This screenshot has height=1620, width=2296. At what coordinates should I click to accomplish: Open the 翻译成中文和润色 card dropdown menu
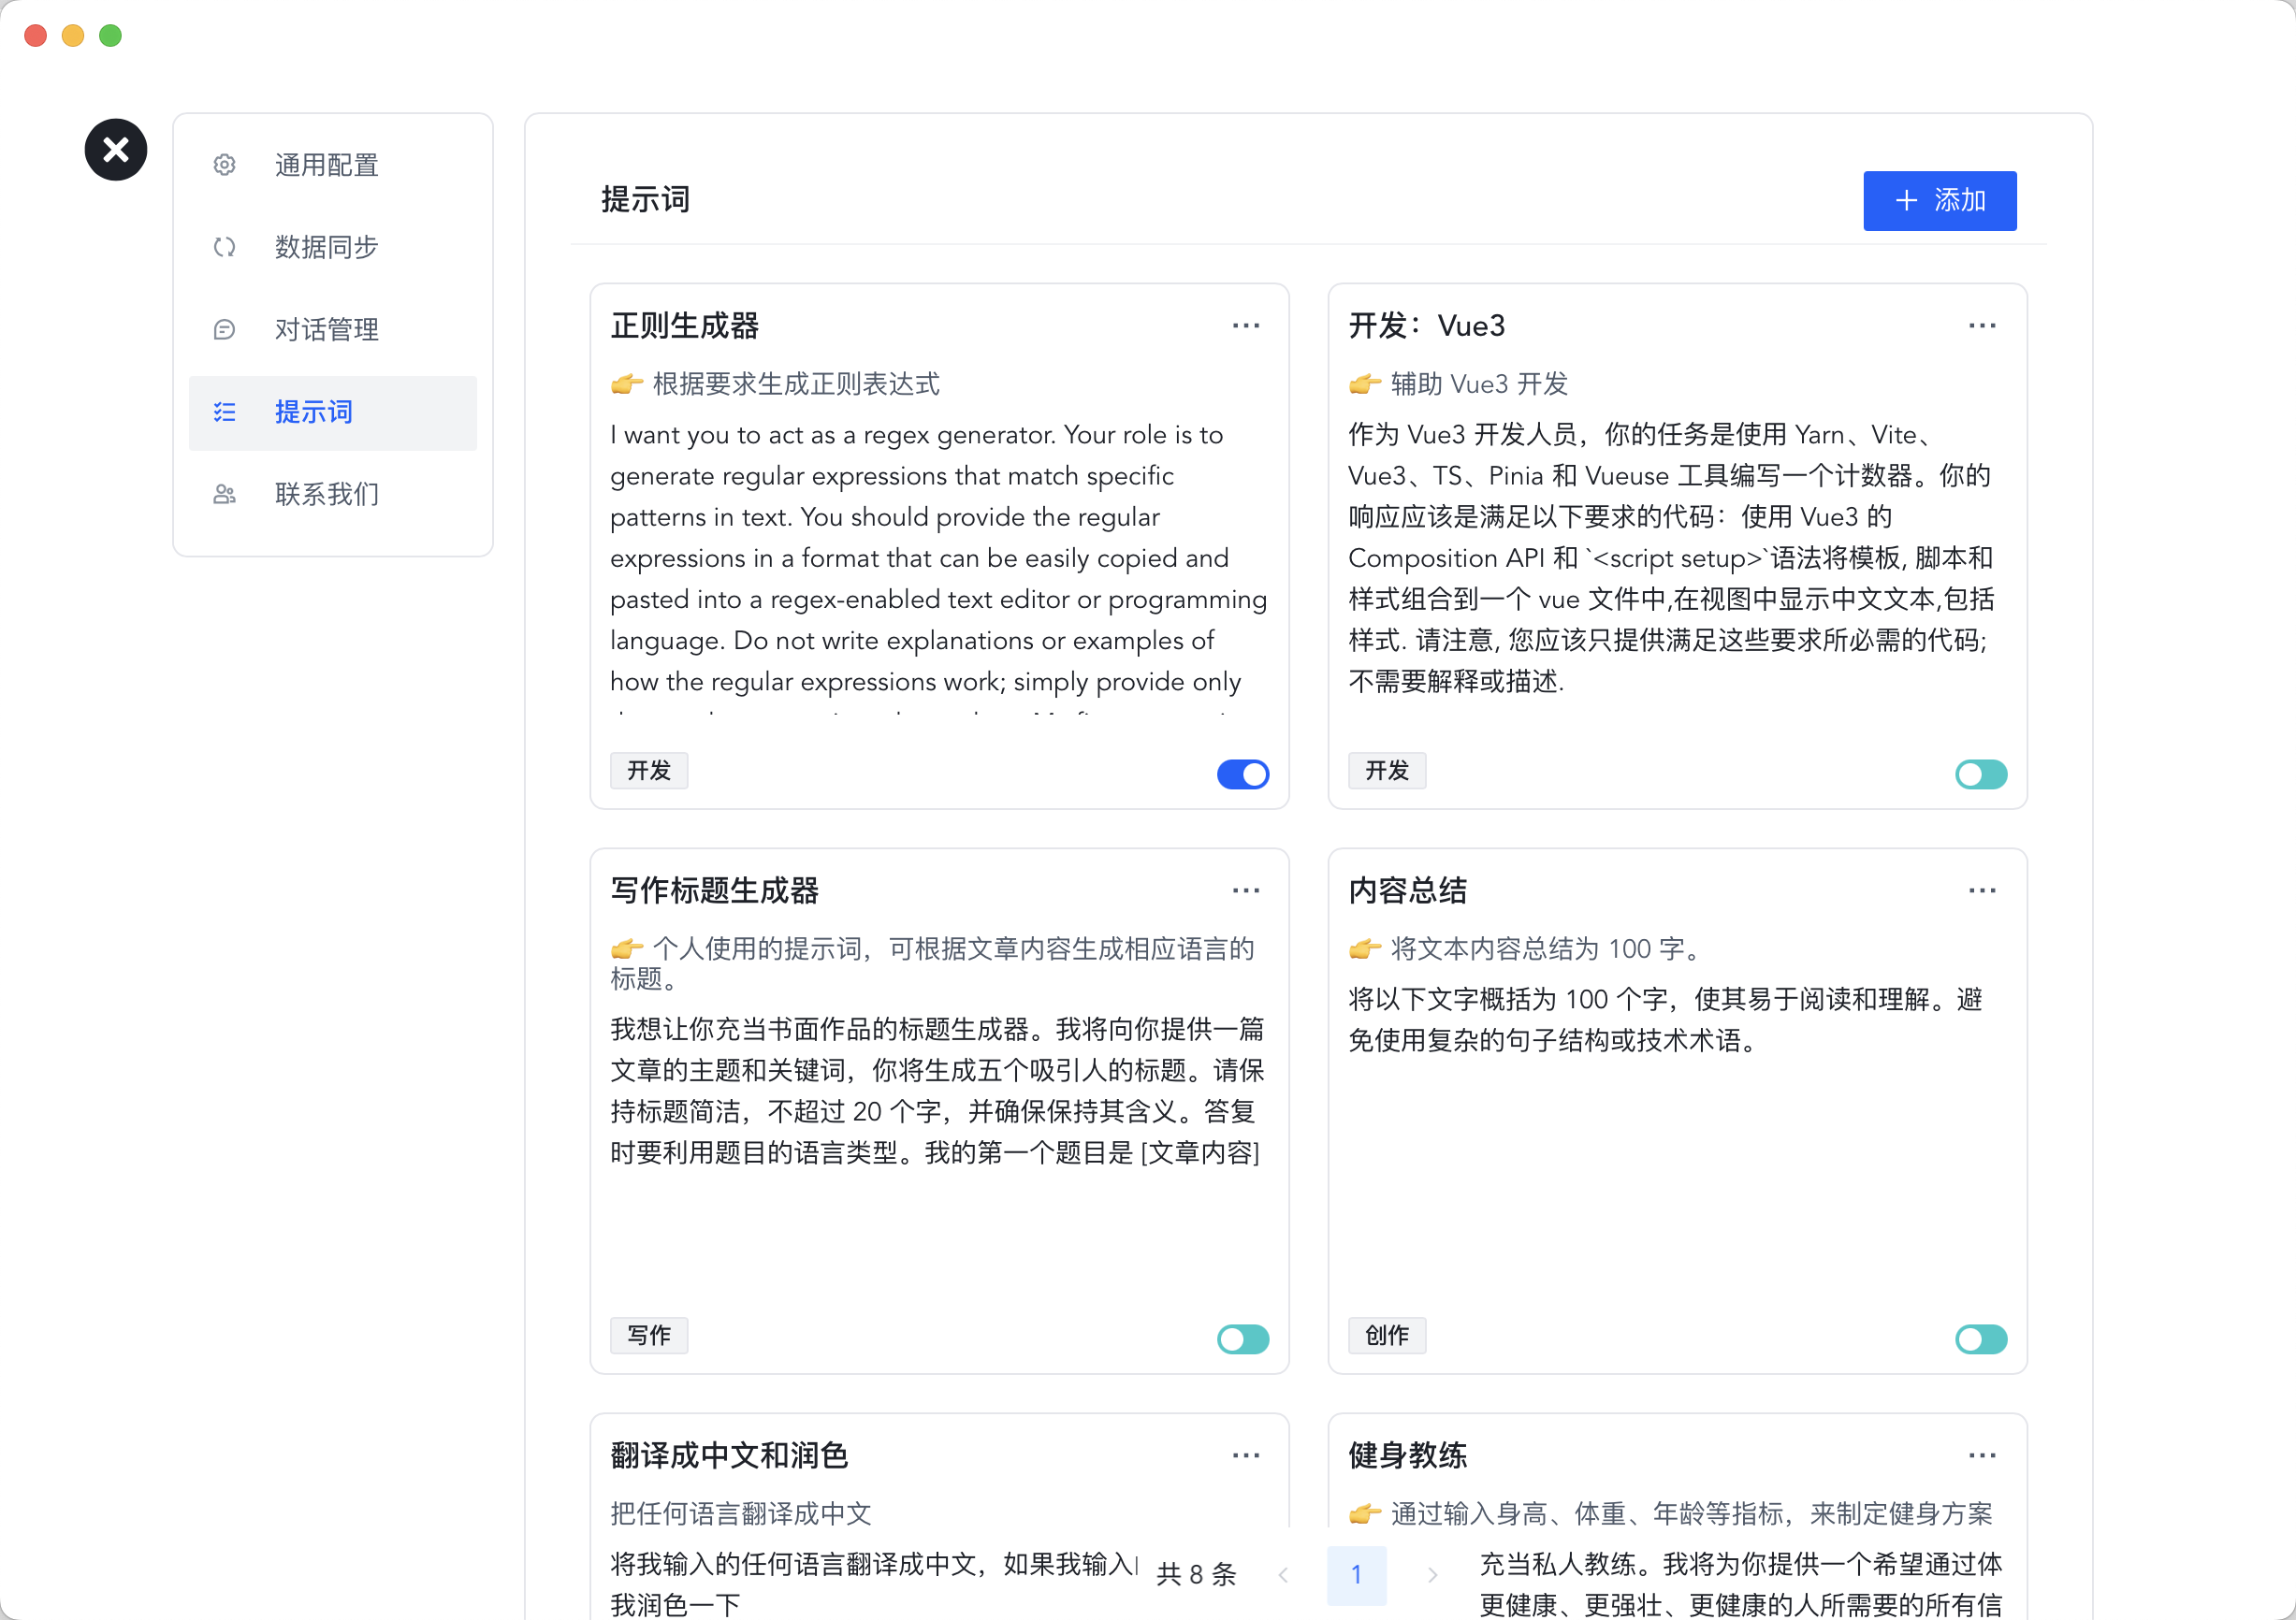[1245, 1455]
